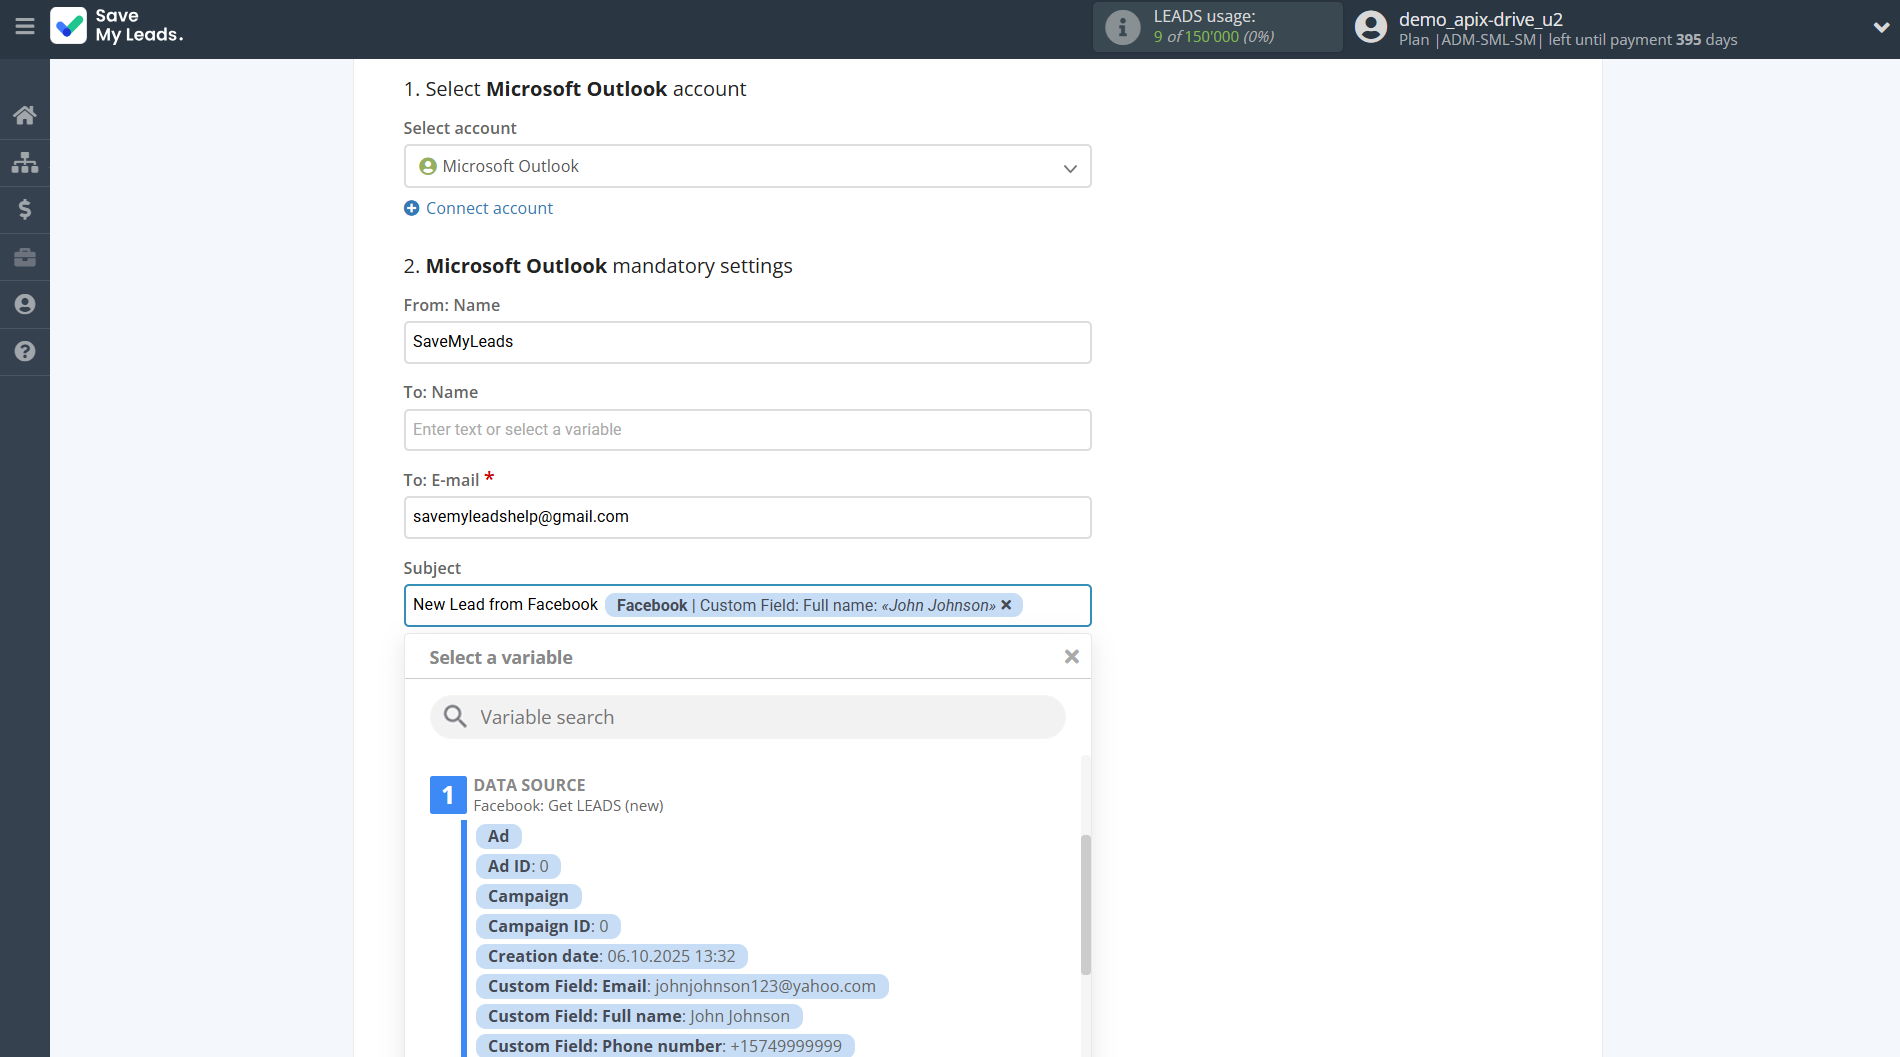The image size is (1900, 1057).
Task: Click inside the To: Name field
Action: [747, 429]
